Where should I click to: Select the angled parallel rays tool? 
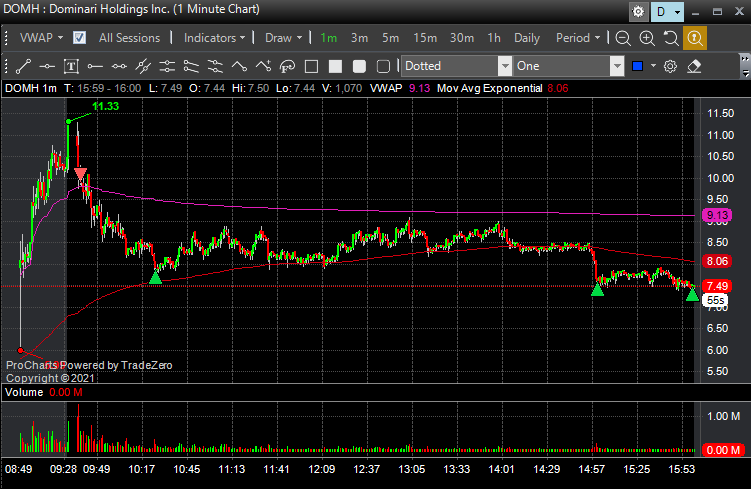tap(191, 66)
